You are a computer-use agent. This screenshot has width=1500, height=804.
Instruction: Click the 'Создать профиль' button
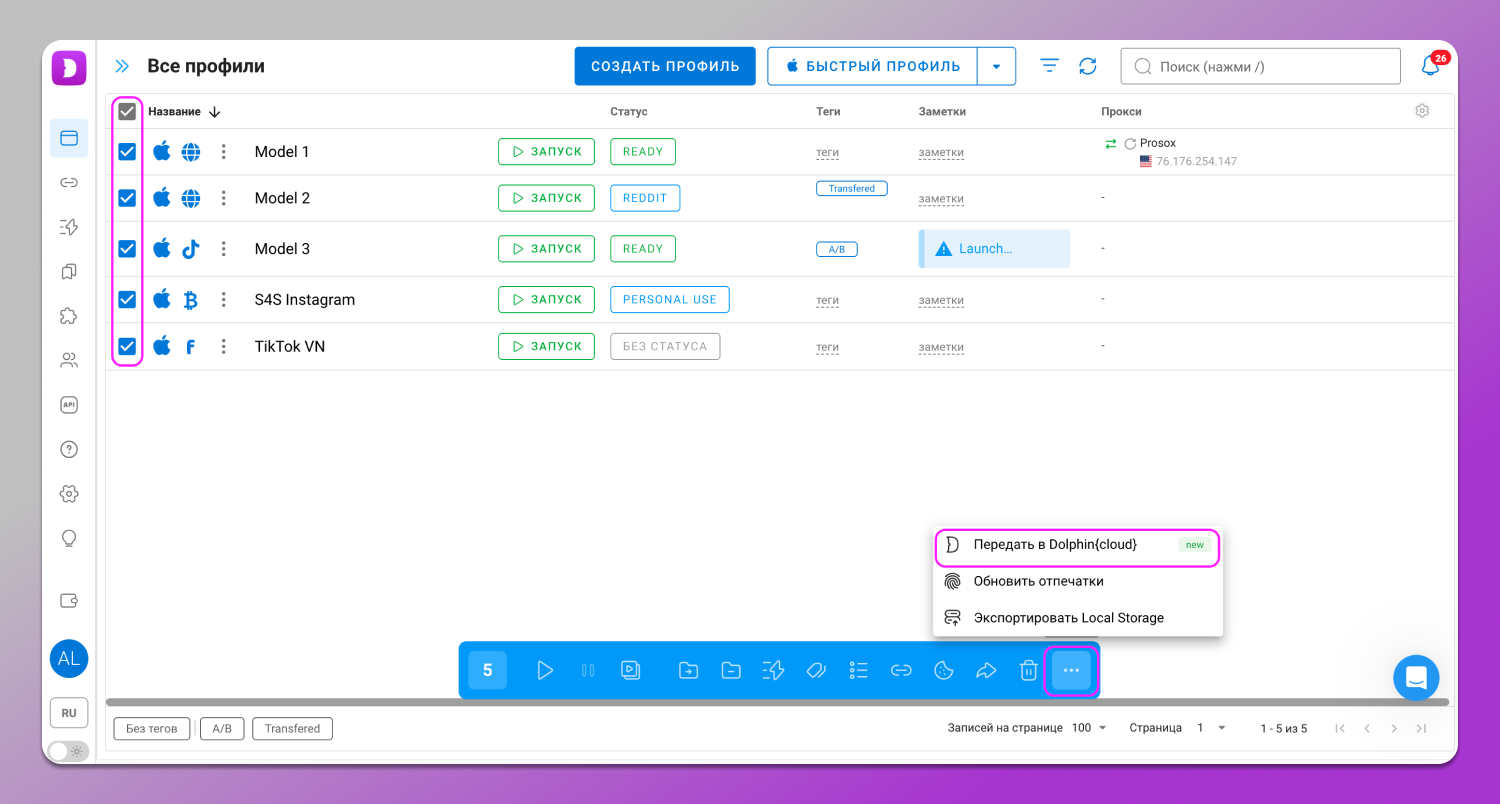tap(665, 67)
